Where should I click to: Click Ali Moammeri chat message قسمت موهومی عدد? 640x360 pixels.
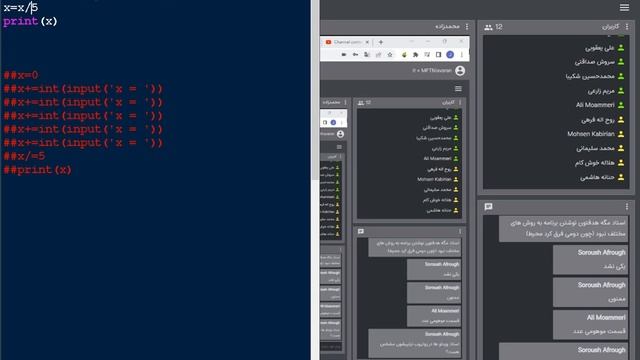590,325
